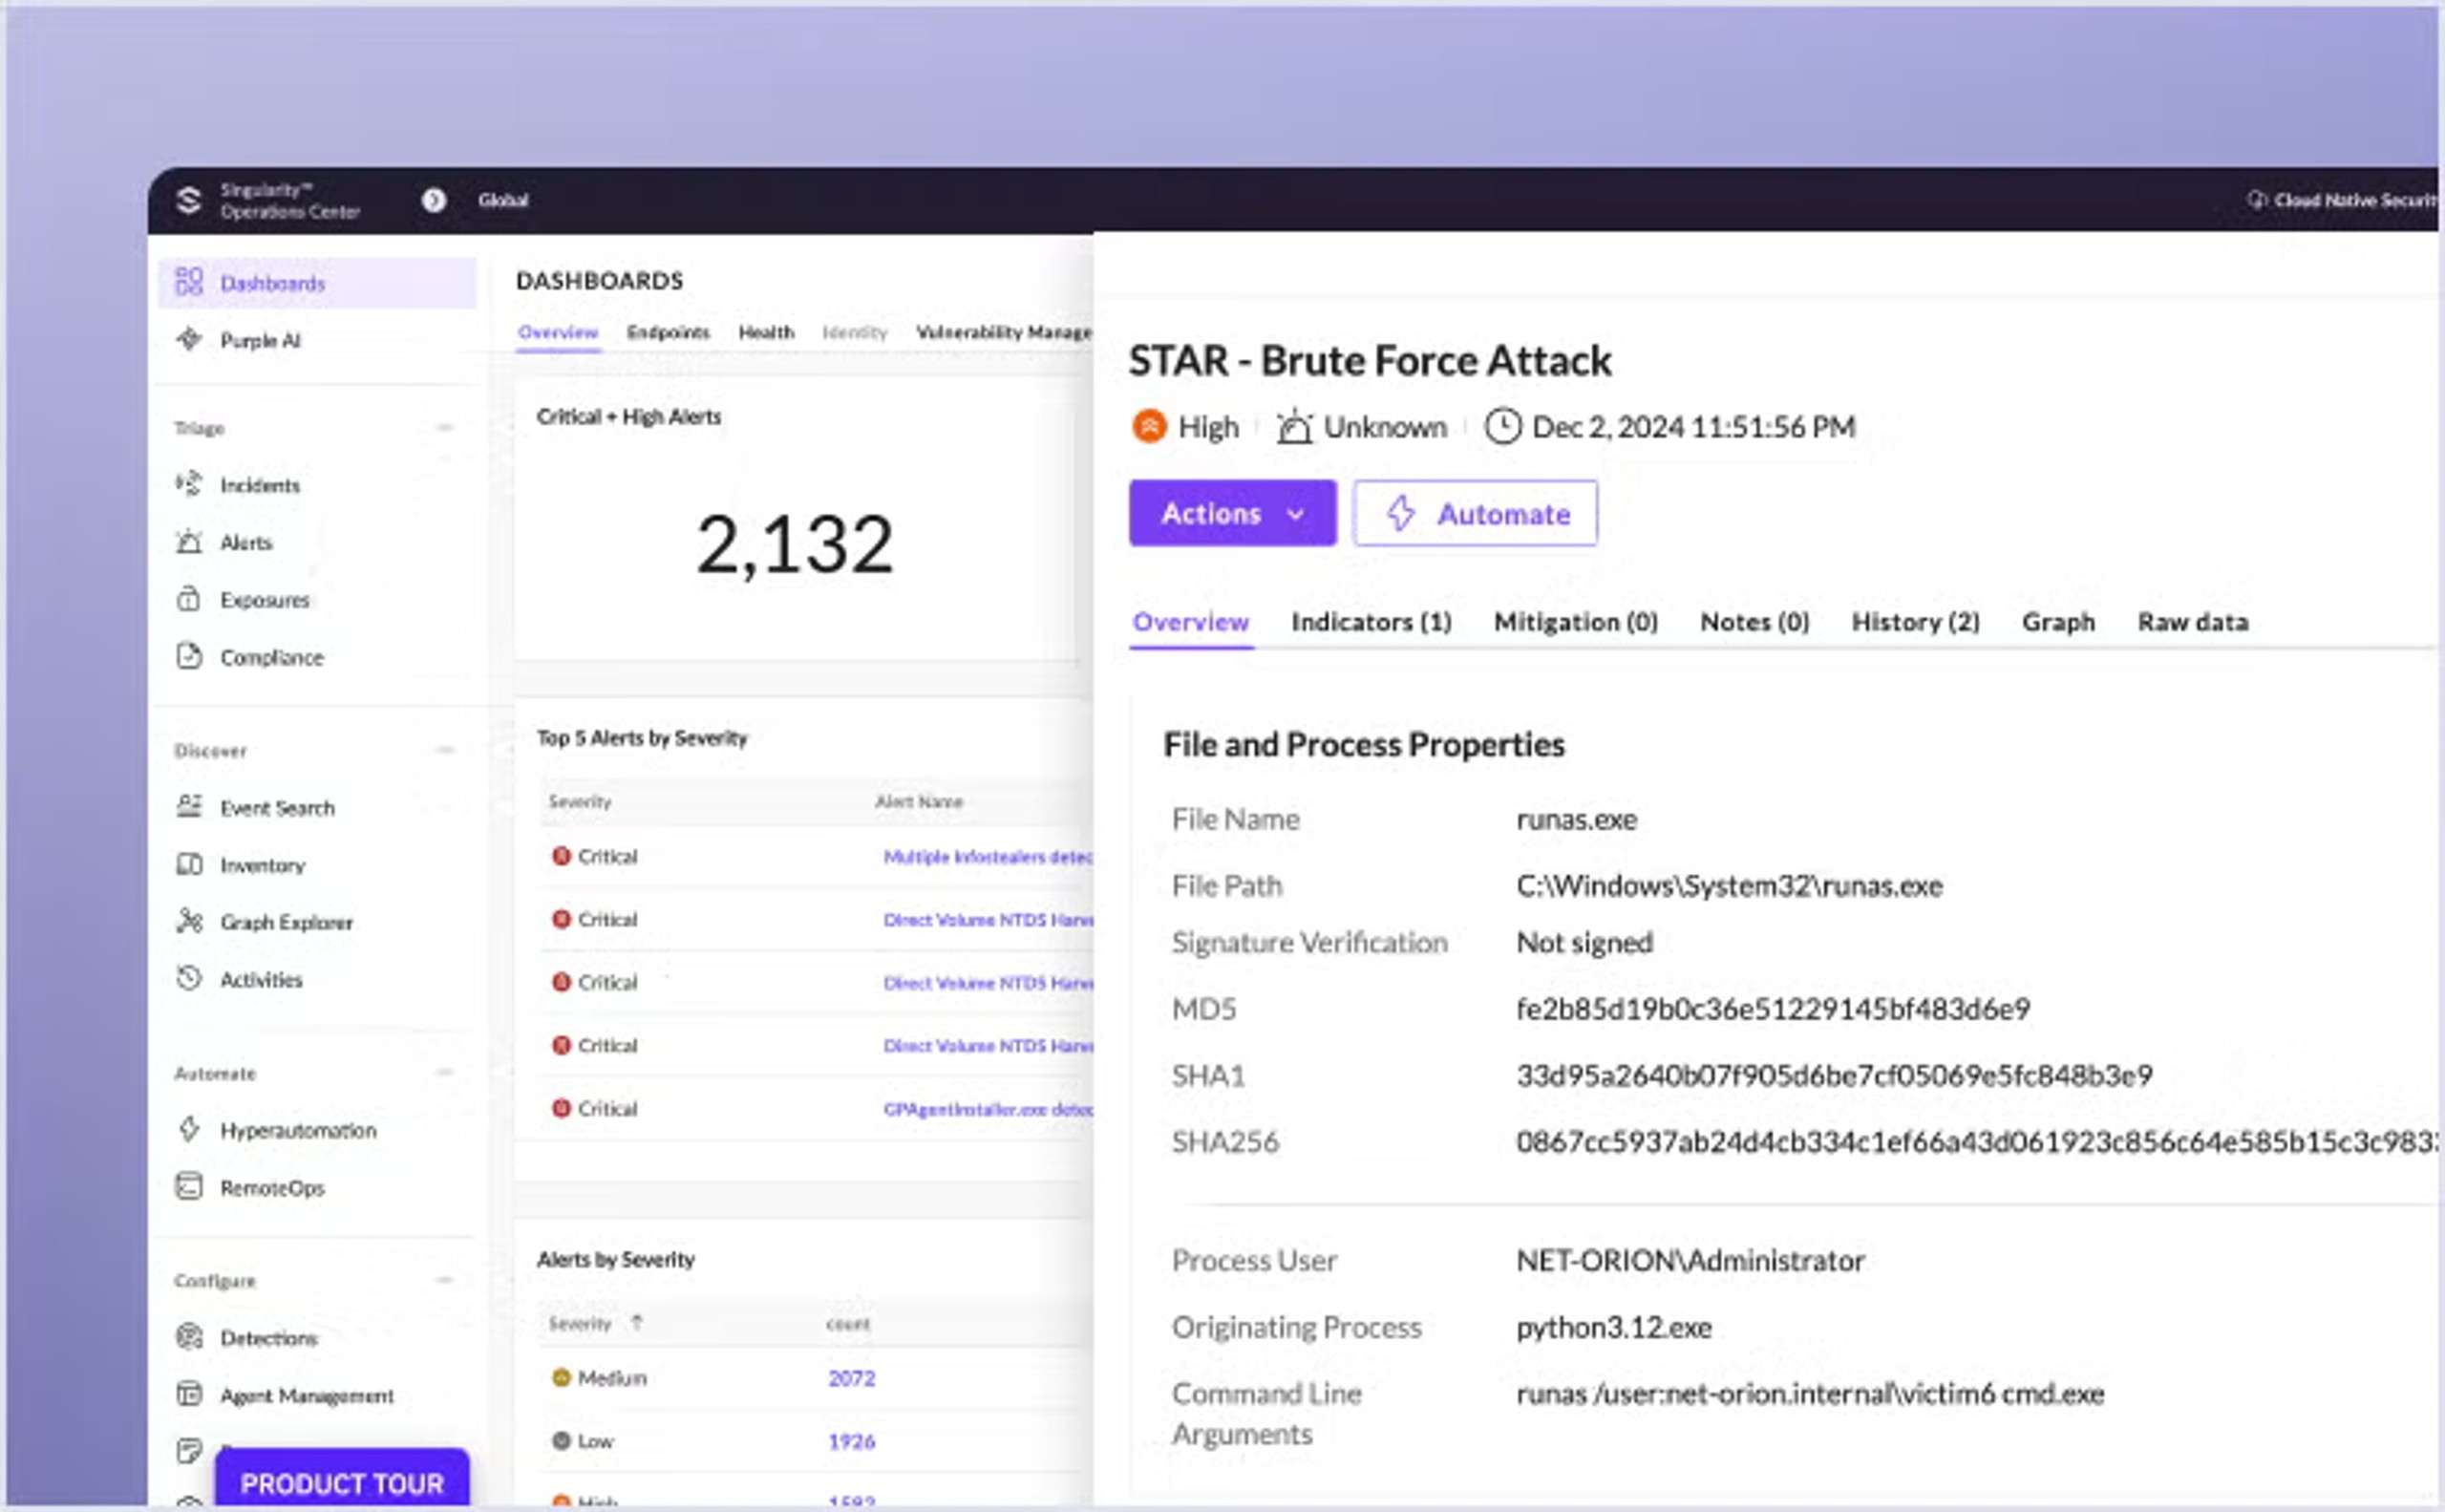
Task: Collapse the Automate sidebar section
Action: click(445, 1072)
